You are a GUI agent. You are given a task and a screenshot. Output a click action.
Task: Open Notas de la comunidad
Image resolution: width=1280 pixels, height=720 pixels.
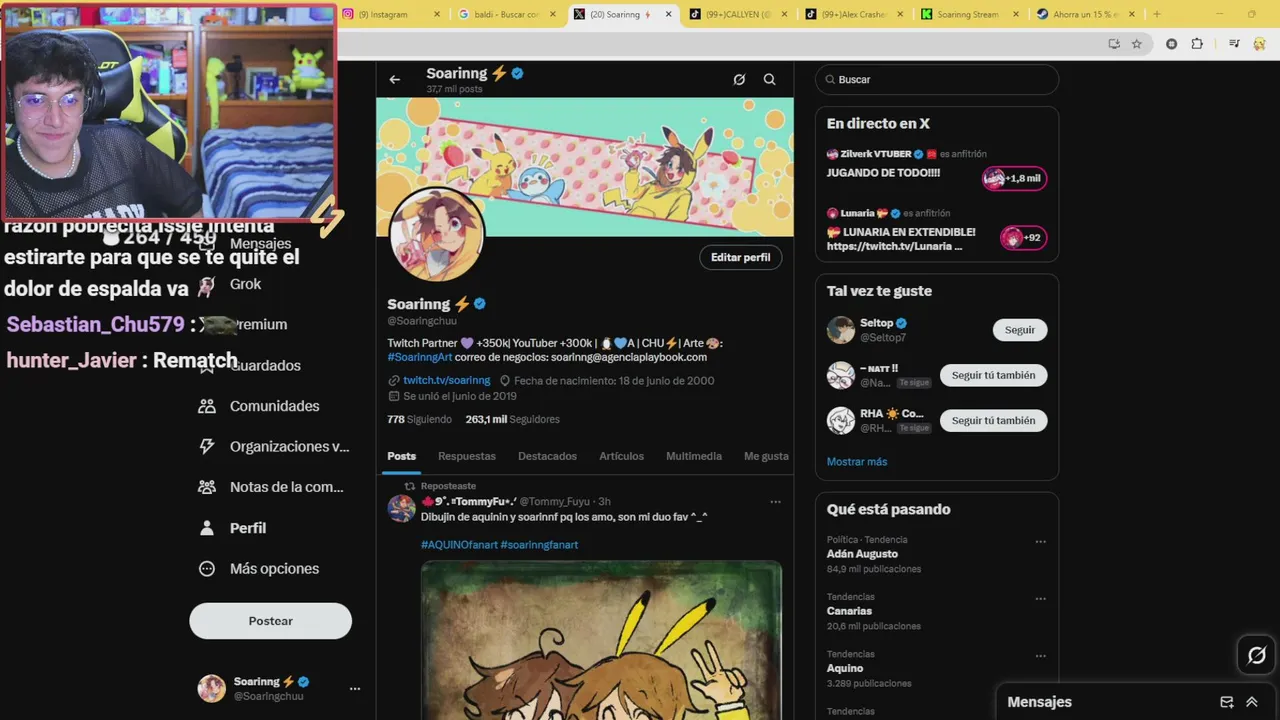pyautogui.click(x=271, y=487)
